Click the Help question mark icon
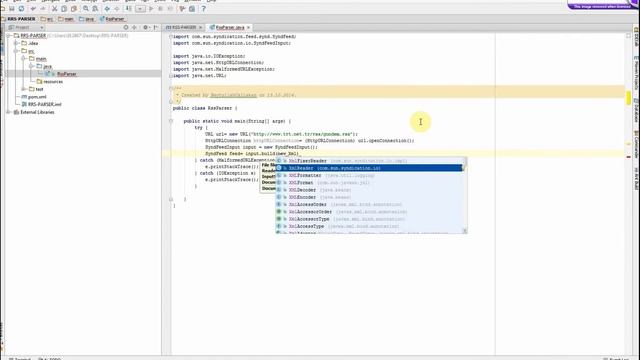 pos(204,9)
